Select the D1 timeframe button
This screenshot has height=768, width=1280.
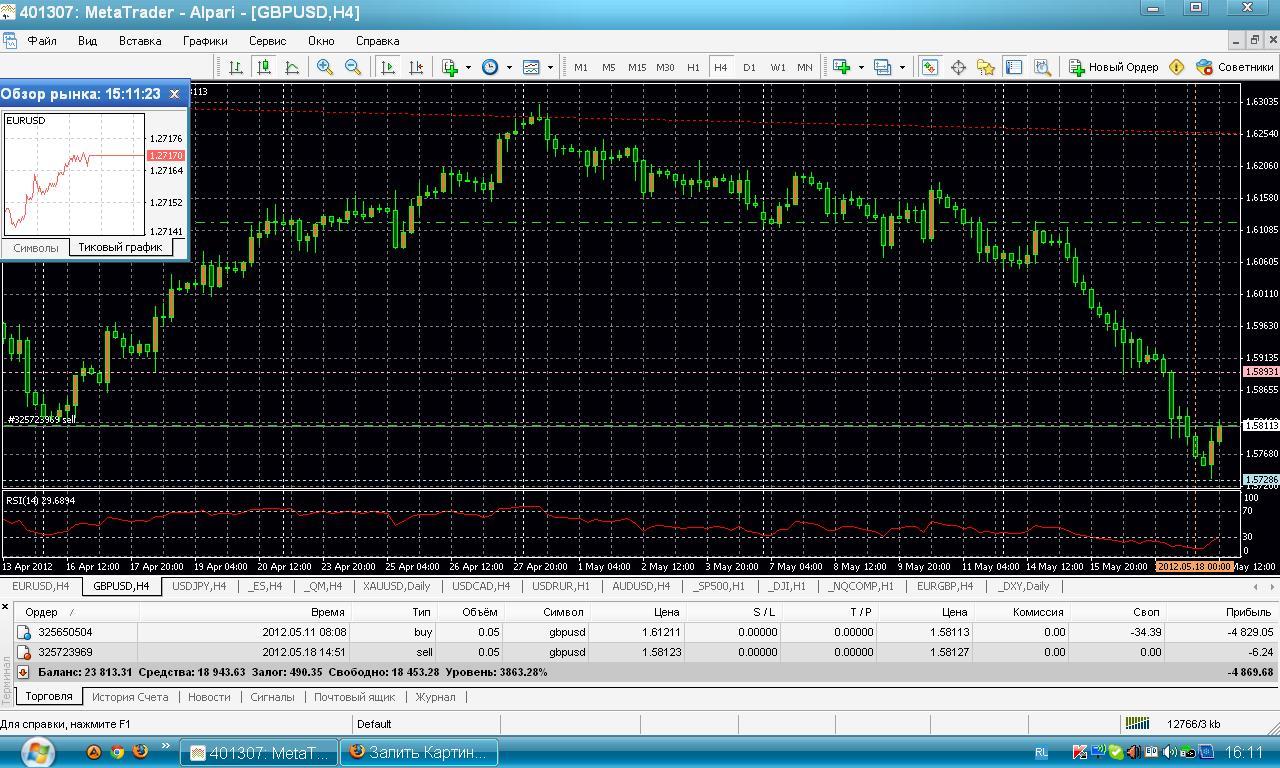click(x=749, y=67)
